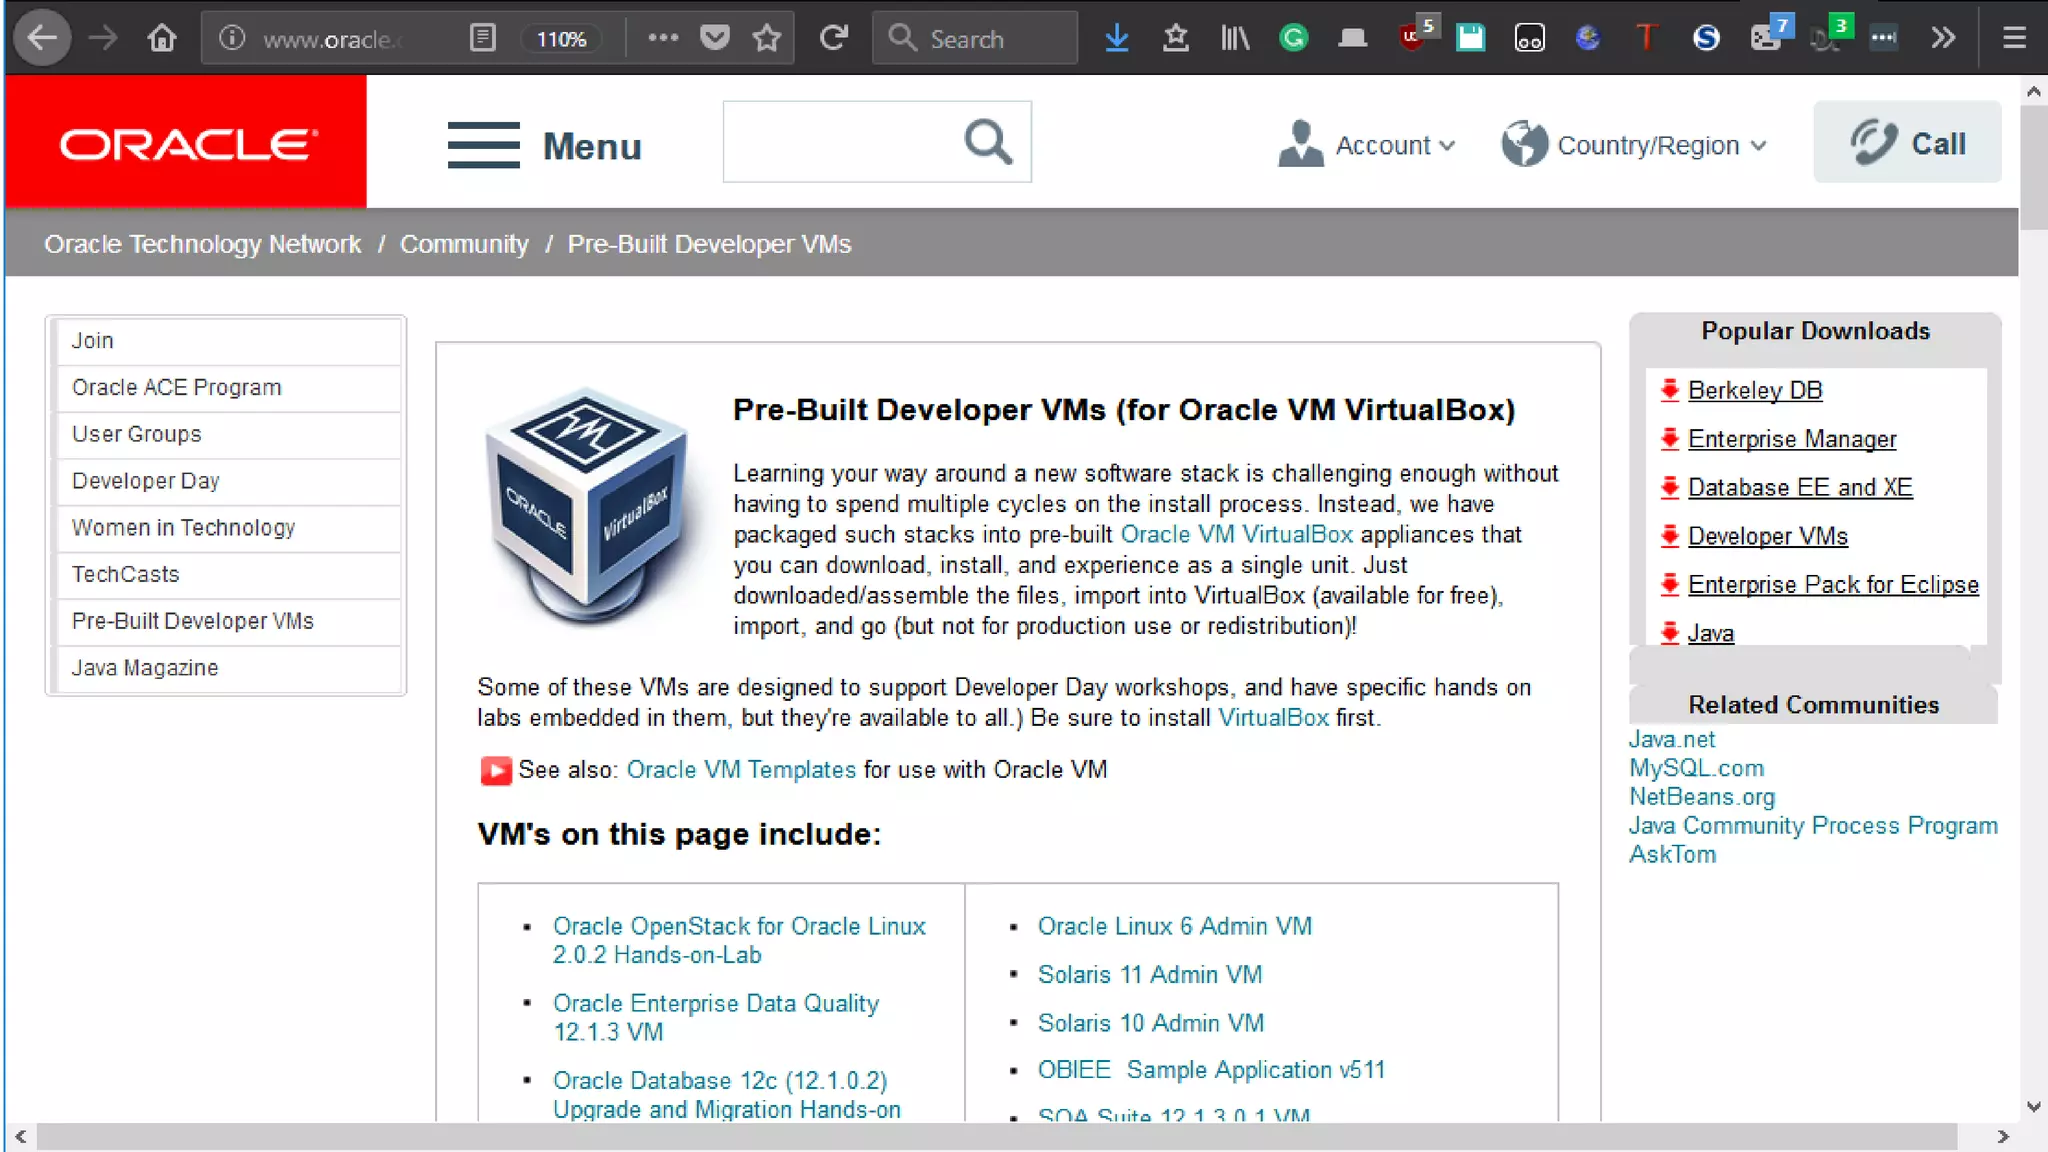2048x1152 pixels.
Task: Open Berkeley DB download link
Action: pos(1755,390)
